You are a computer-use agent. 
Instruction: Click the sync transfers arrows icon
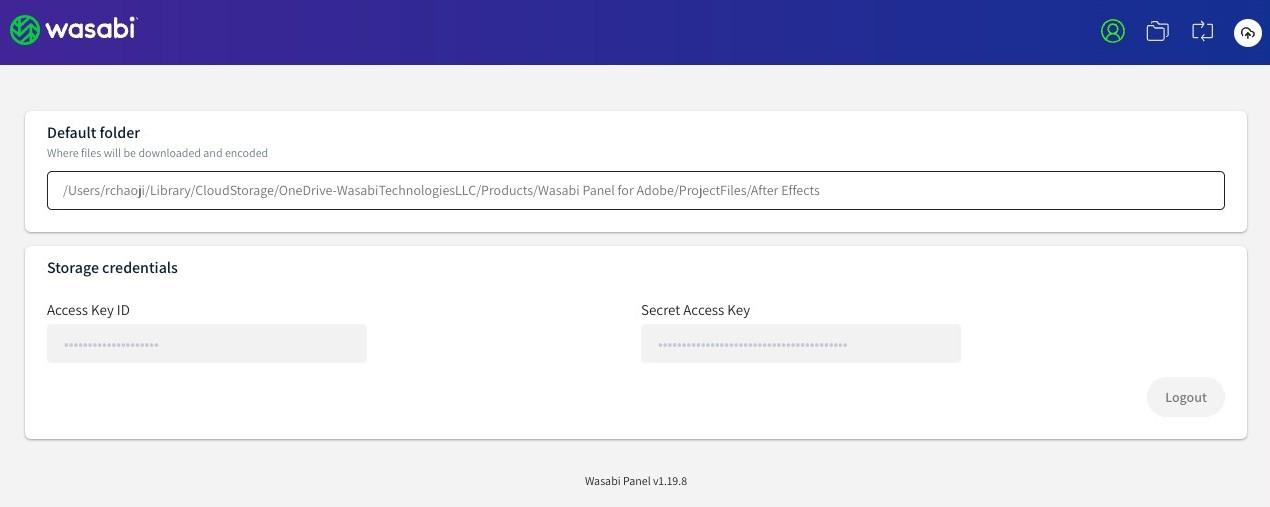(x=1203, y=31)
